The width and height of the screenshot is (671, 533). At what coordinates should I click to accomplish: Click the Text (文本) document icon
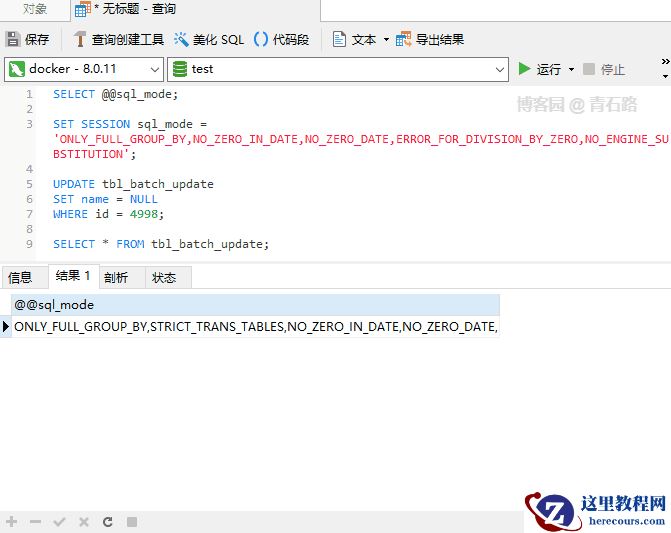[339, 39]
